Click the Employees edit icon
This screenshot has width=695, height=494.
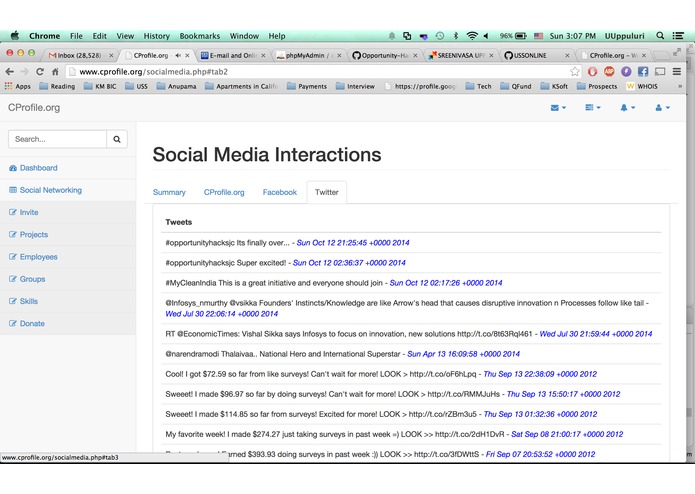coord(13,257)
